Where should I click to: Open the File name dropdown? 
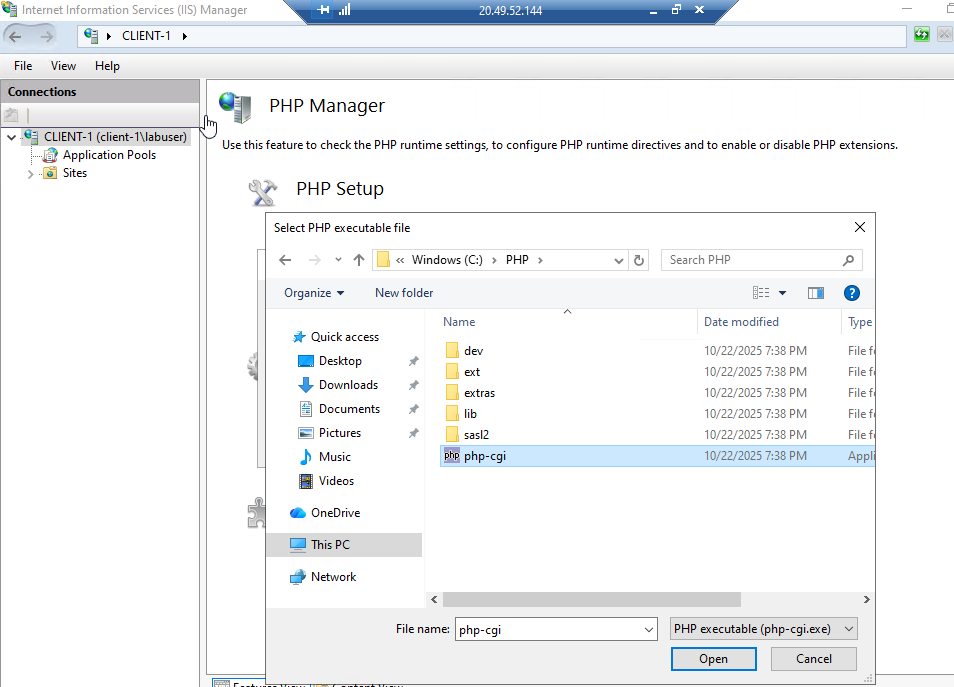point(649,630)
